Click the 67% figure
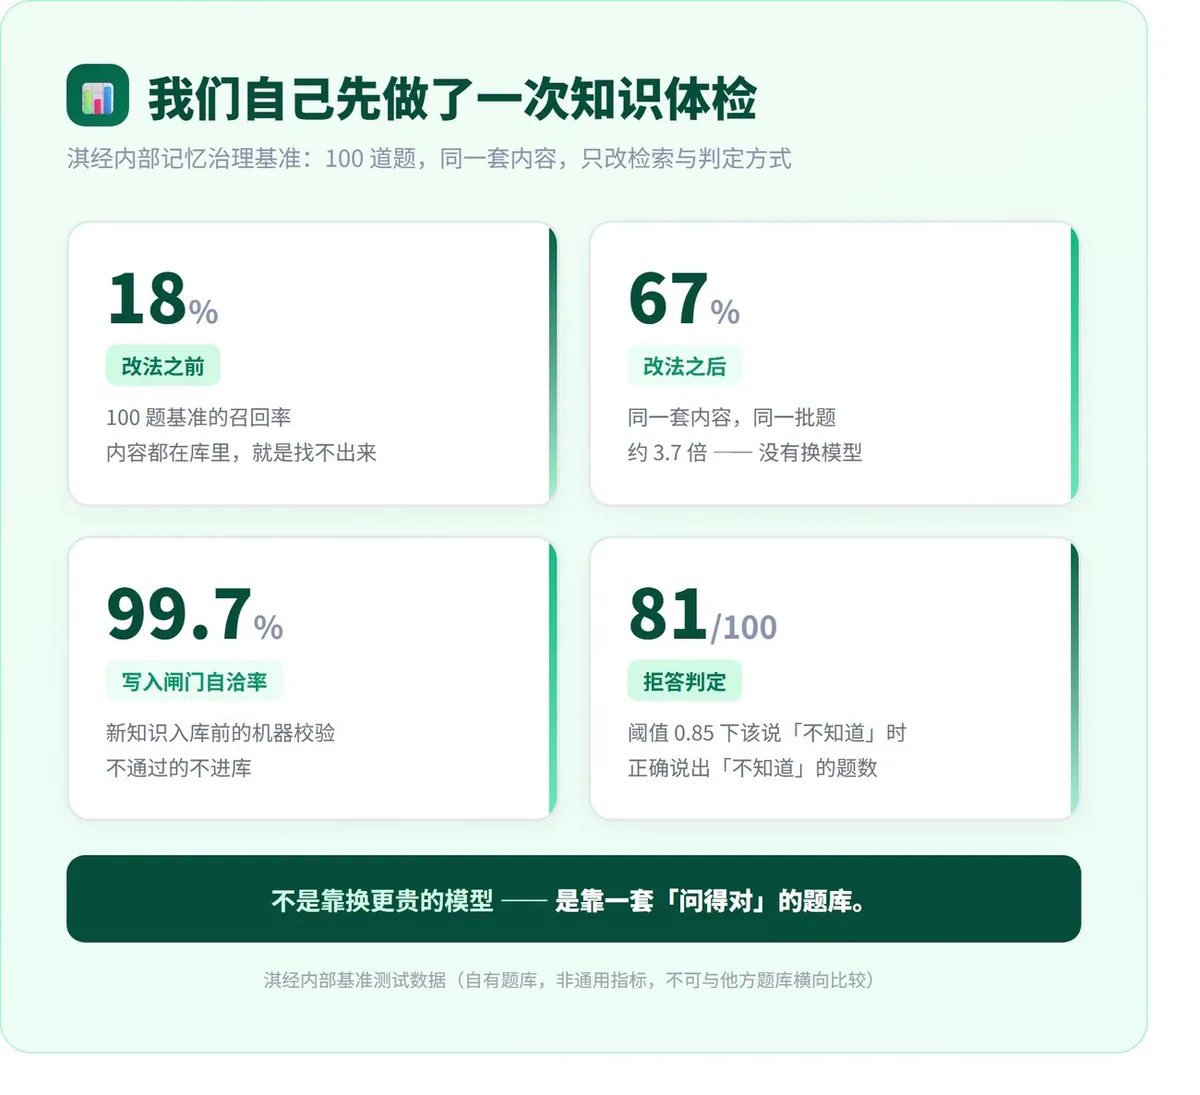The height and width of the screenshot is (1095, 1200). 685,299
